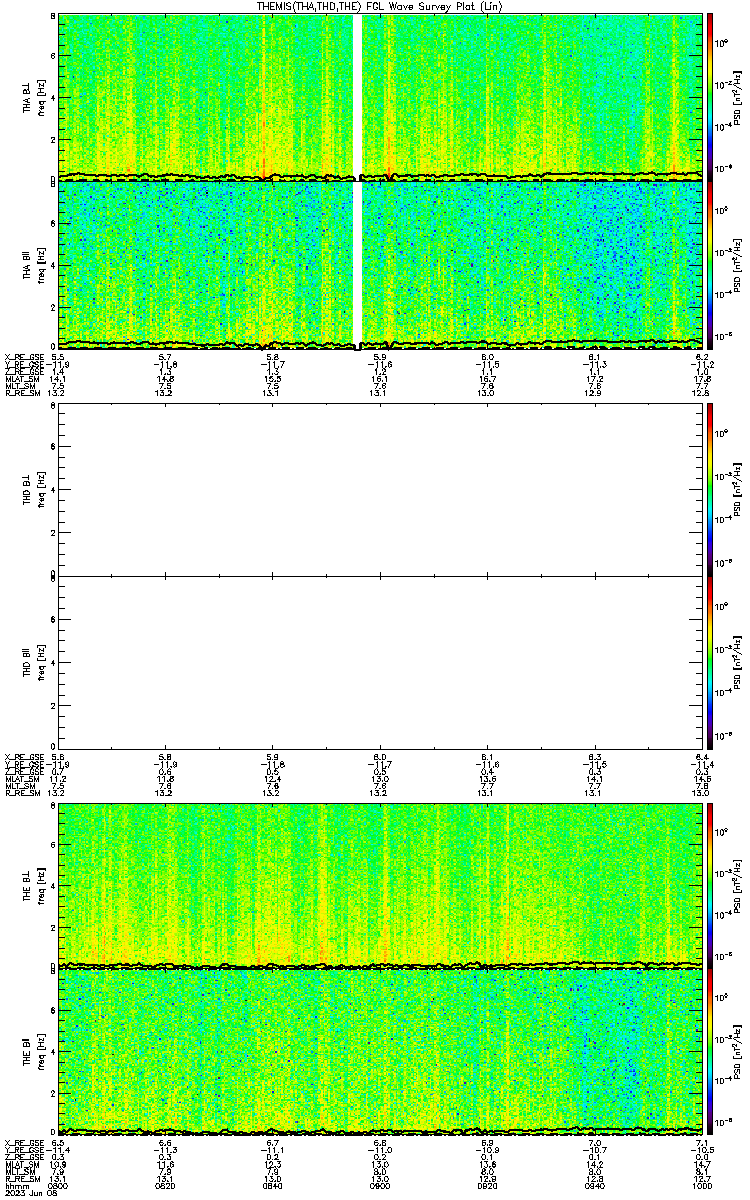The image size is (750, 1200).
Task: Click the black cyclotron line in THE BL panel
Action: [x=380, y=966]
